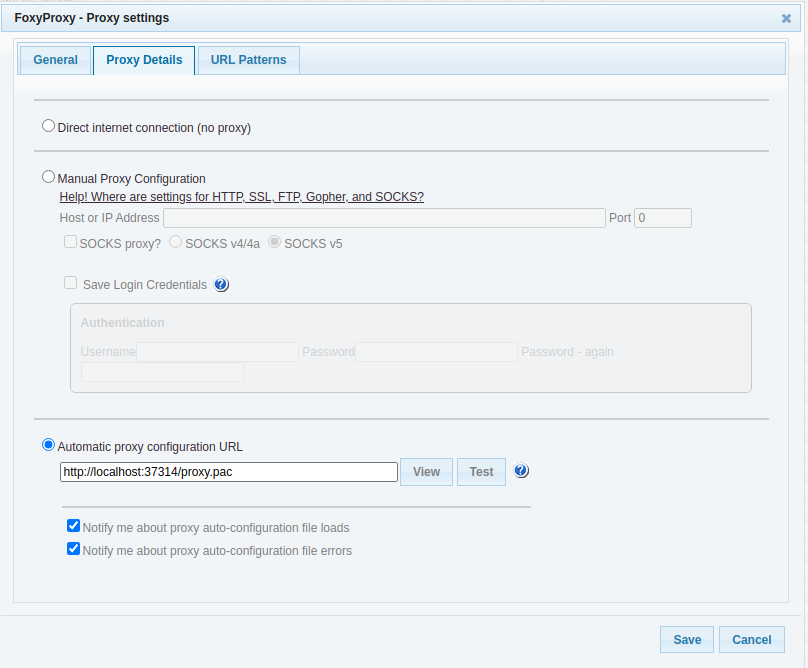Test the automatic proxy configuration
The height and width of the screenshot is (668, 808).
[x=481, y=472]
